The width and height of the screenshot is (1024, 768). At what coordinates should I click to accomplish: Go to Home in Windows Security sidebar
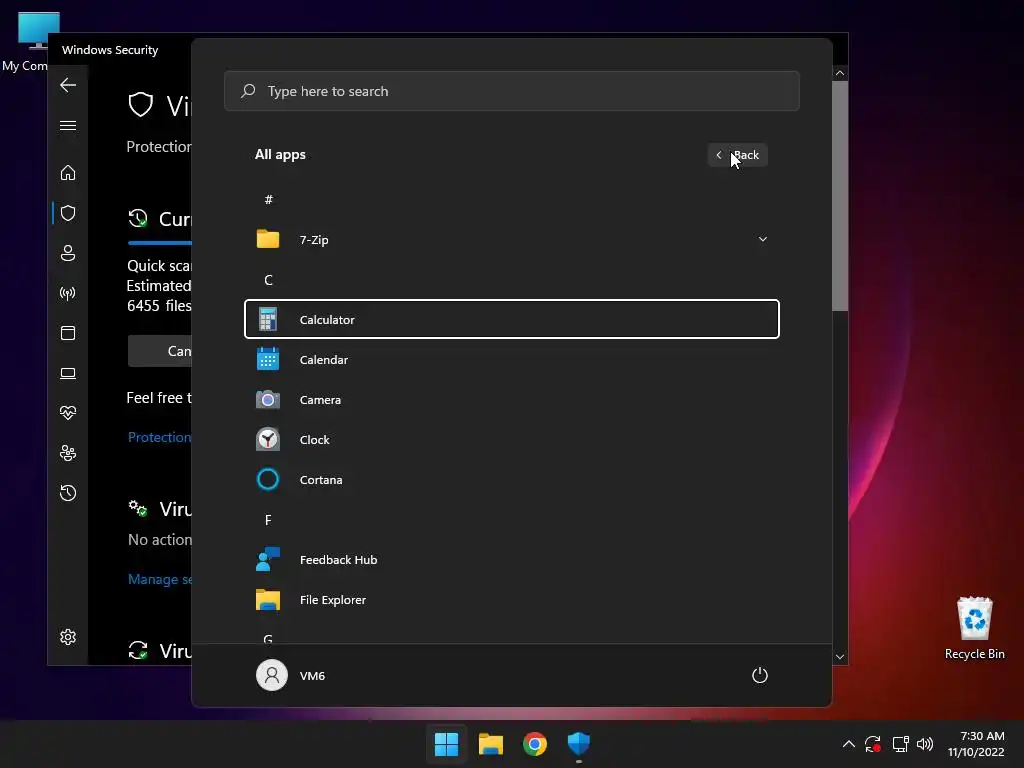pos(68,173)
